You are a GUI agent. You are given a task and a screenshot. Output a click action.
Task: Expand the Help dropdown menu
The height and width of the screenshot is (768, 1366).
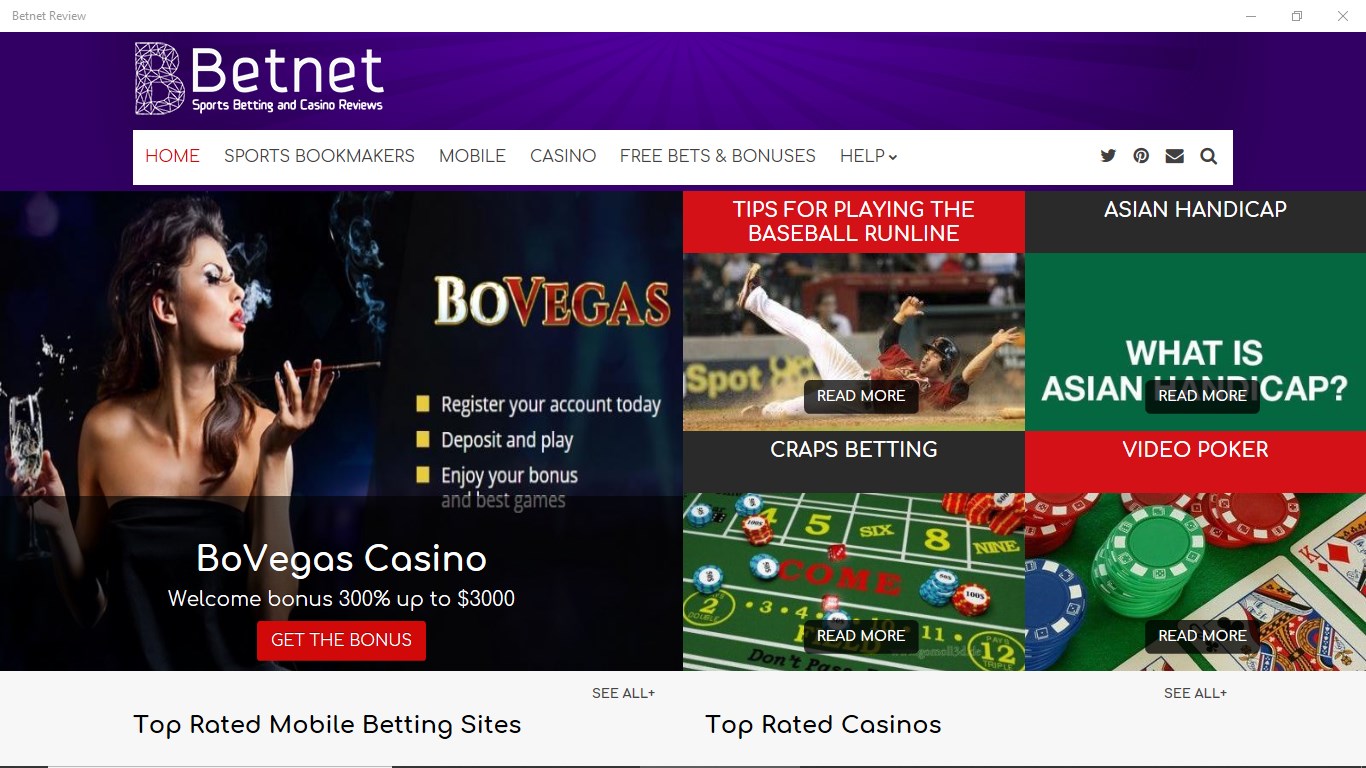(x=869, y=156)
